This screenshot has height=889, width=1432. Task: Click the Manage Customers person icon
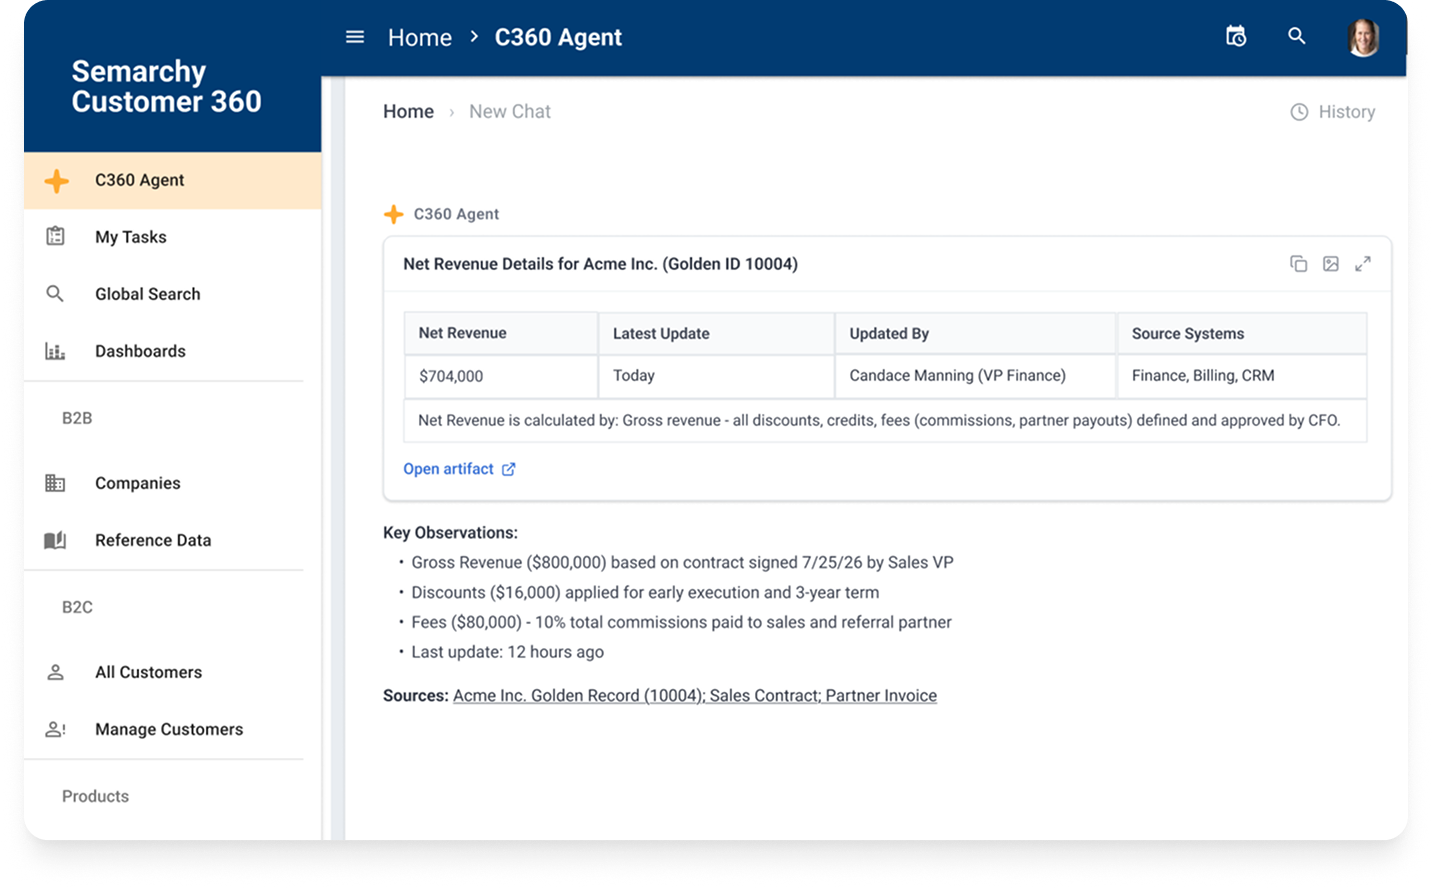[56, 729]
